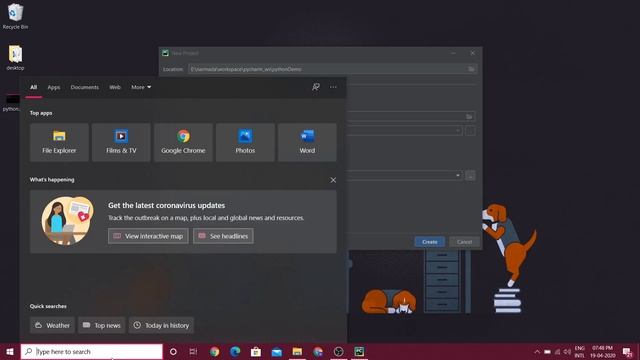Open File Explorer from the taskbar
640x360 pixels.
297,351
